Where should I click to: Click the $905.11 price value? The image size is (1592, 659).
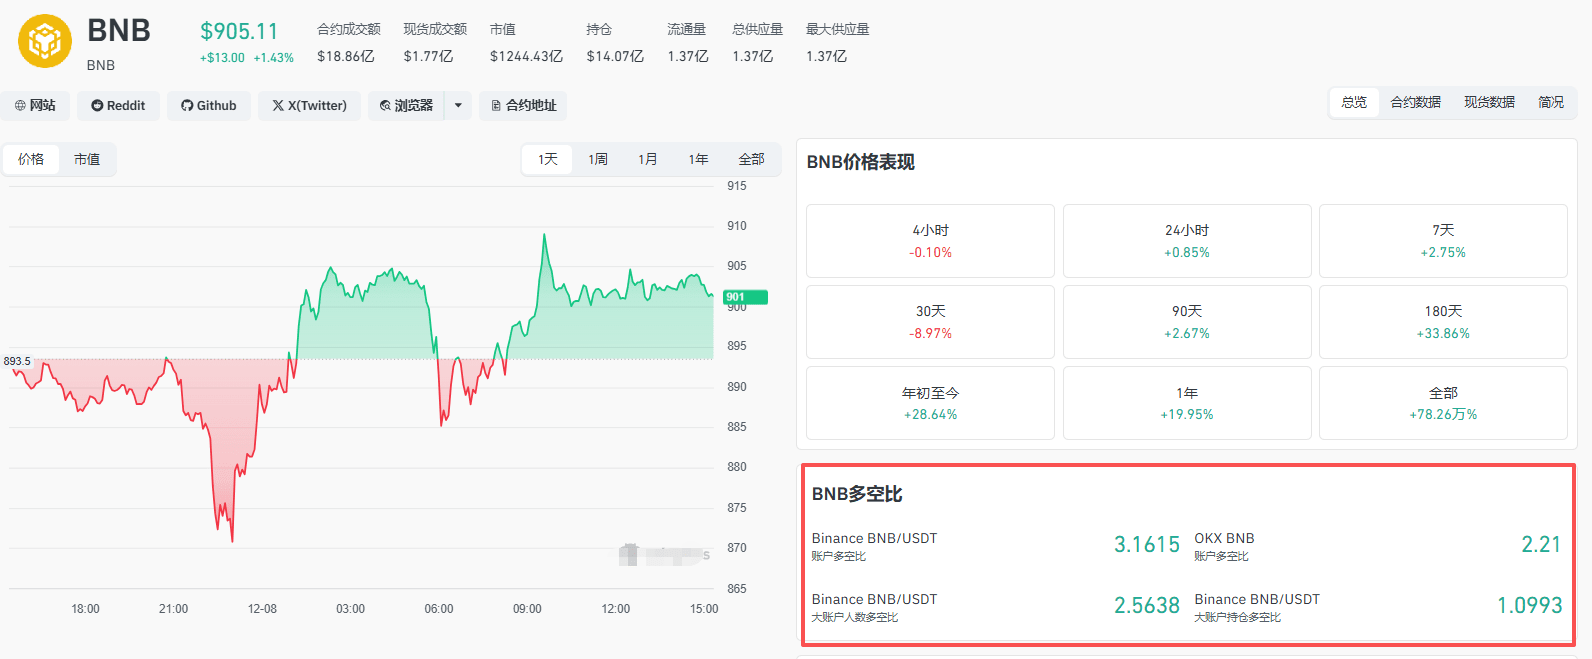239,31
